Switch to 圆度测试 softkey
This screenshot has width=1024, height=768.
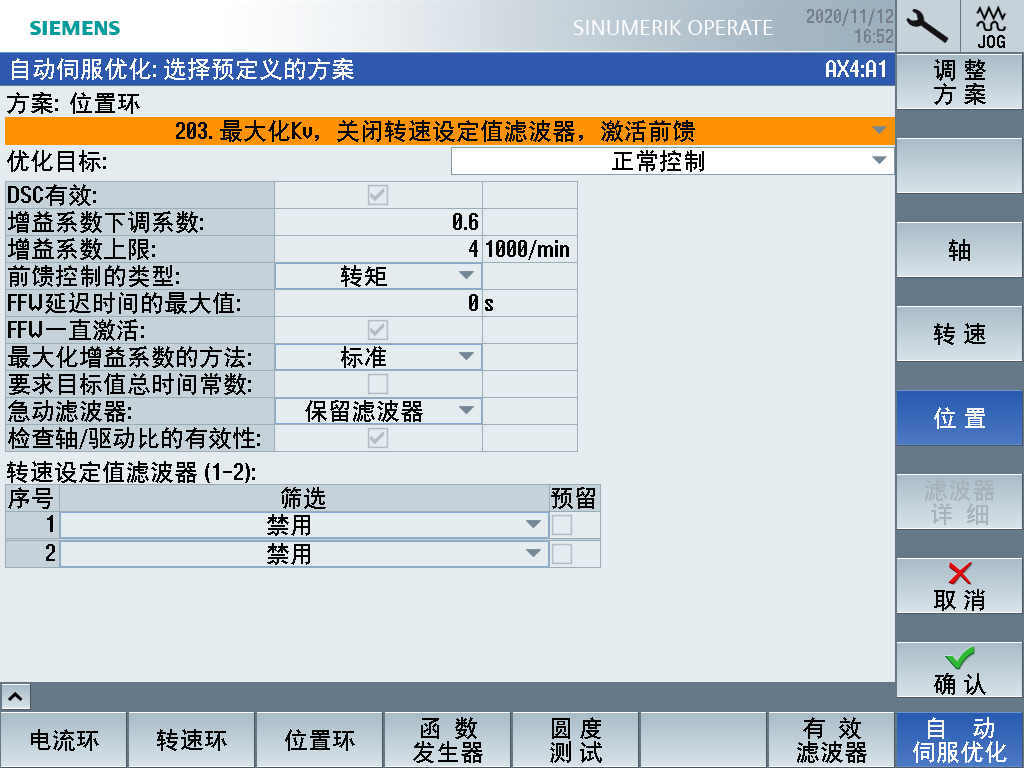(575, 740)
